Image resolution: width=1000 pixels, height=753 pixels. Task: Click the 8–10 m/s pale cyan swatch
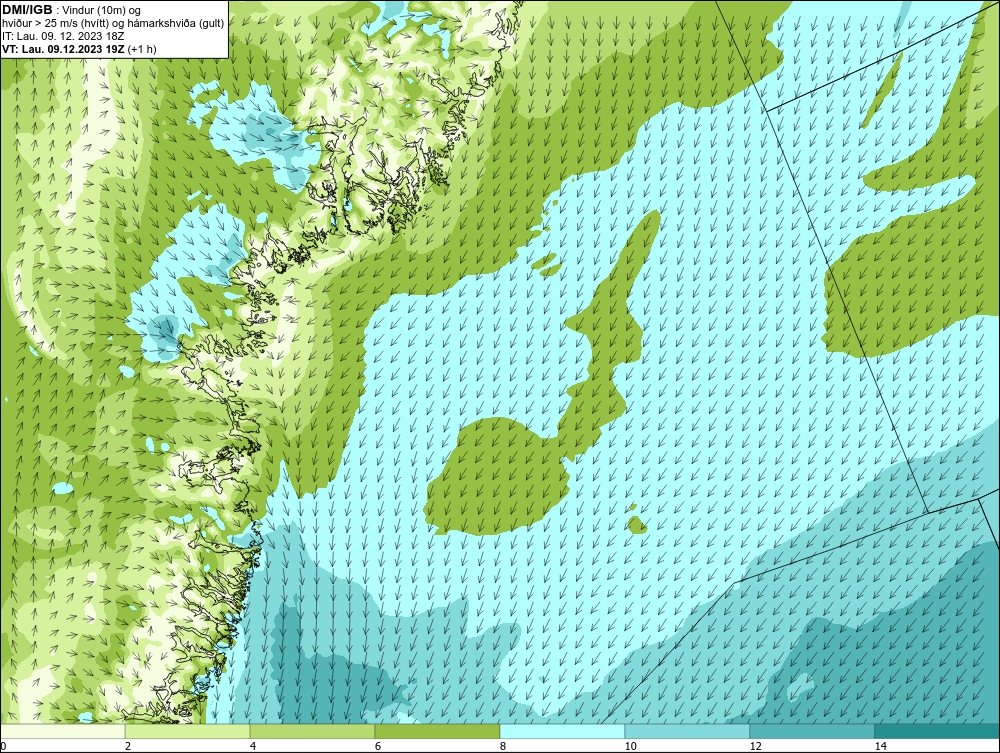pyautogui.click(x=562, y=731)
